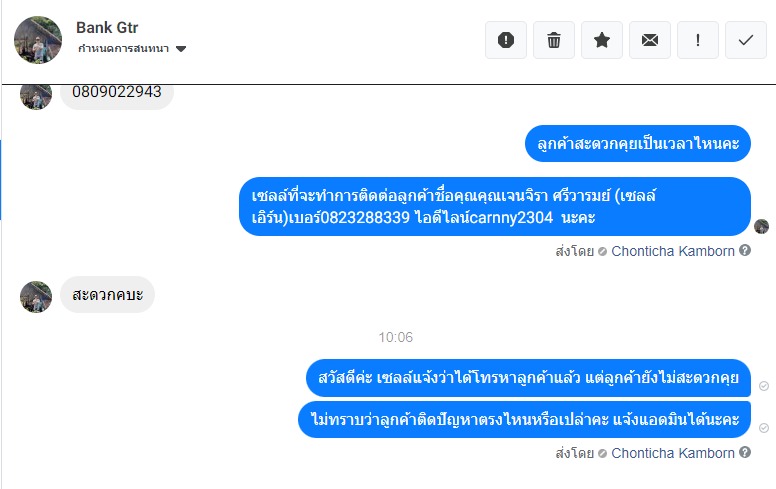Open Chonticha Kamborn link below carnny2304 message
This screenshot has height=489, width=776.
coord(672,251)
